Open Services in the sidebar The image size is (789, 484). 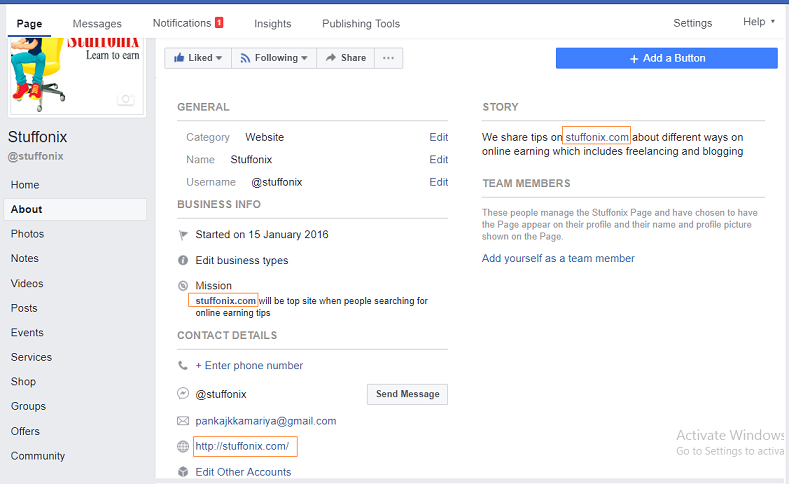click(x=31, y=357)
